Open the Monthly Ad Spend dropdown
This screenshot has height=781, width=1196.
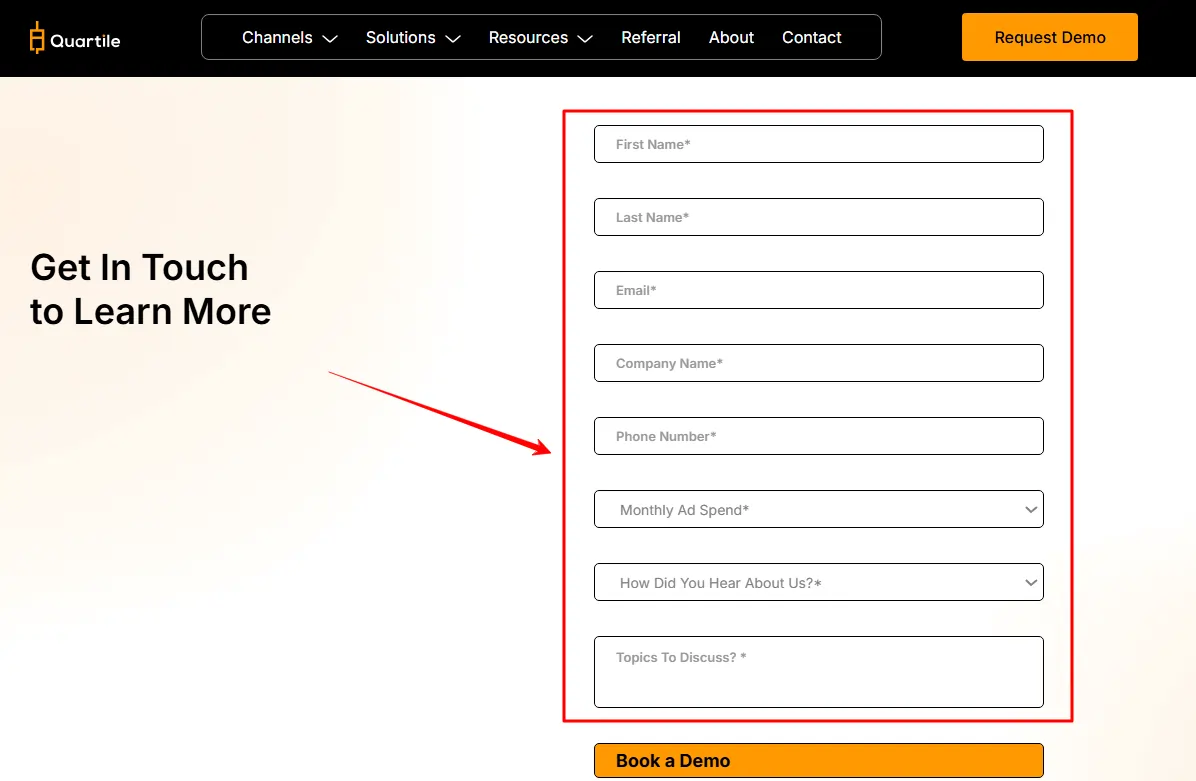(818, 509)
